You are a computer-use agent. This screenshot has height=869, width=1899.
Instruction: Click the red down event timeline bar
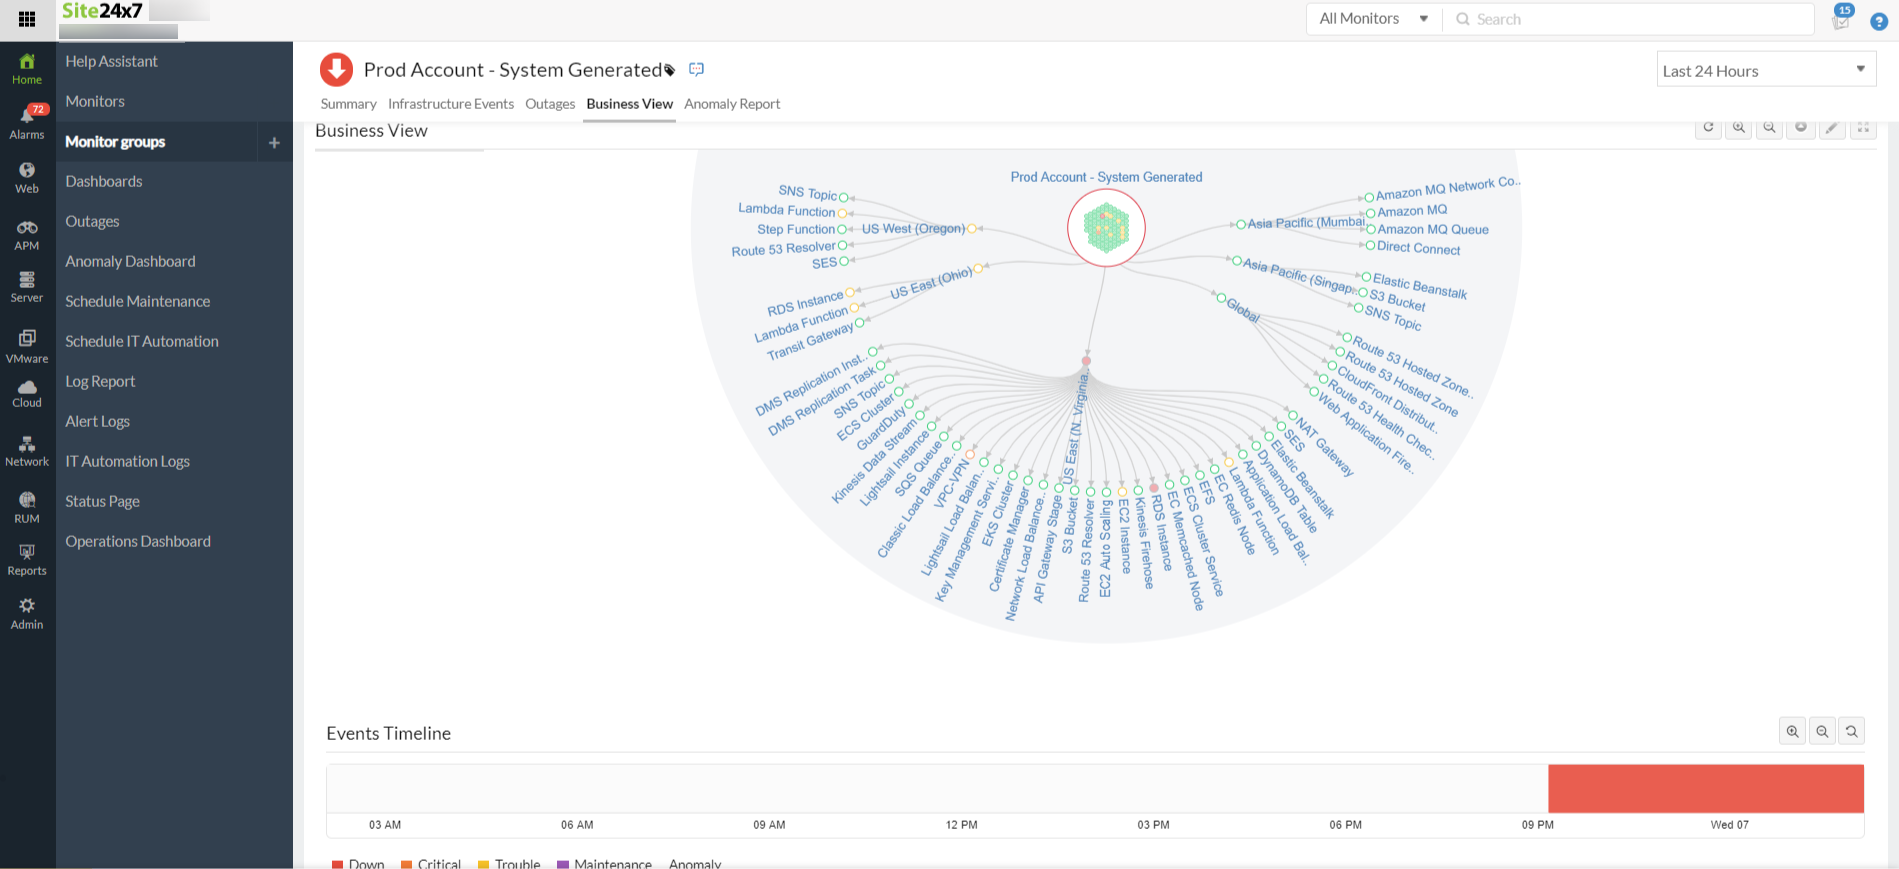tap(1705, 788)
